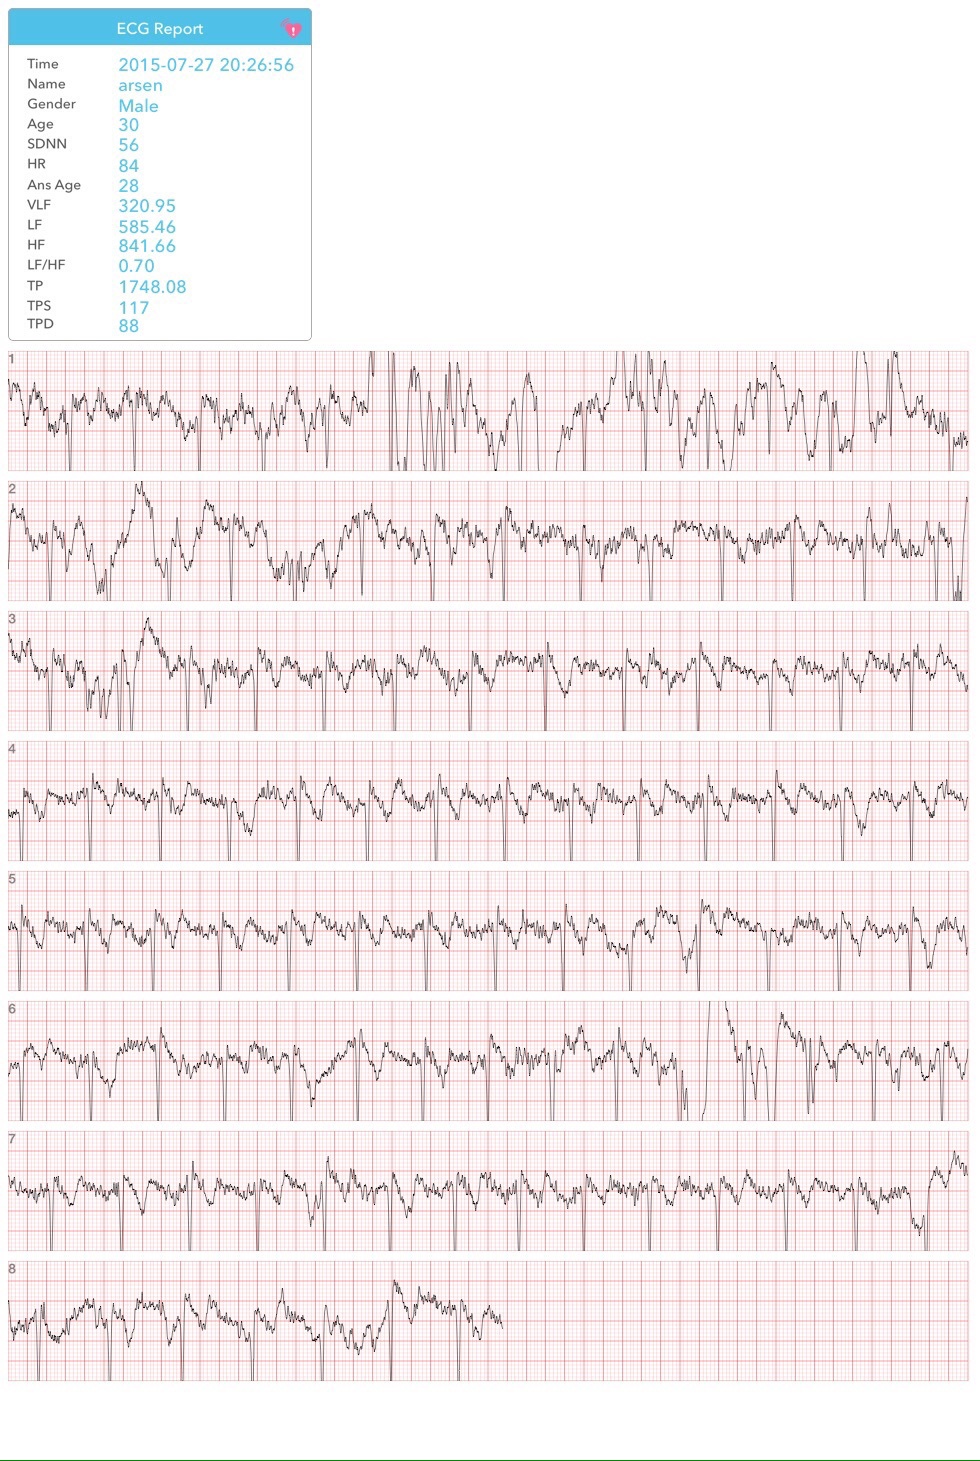Open ECG strip number 8
The width and height of the screenshot is (980, 1461).
coord(488,1321)
